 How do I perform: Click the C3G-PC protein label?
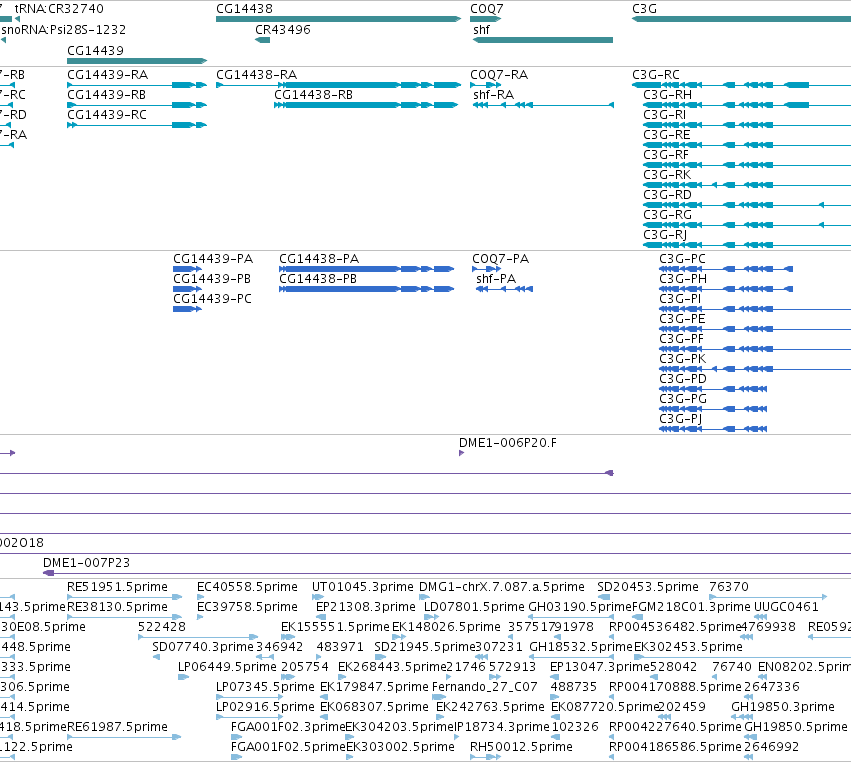point(682,258)
